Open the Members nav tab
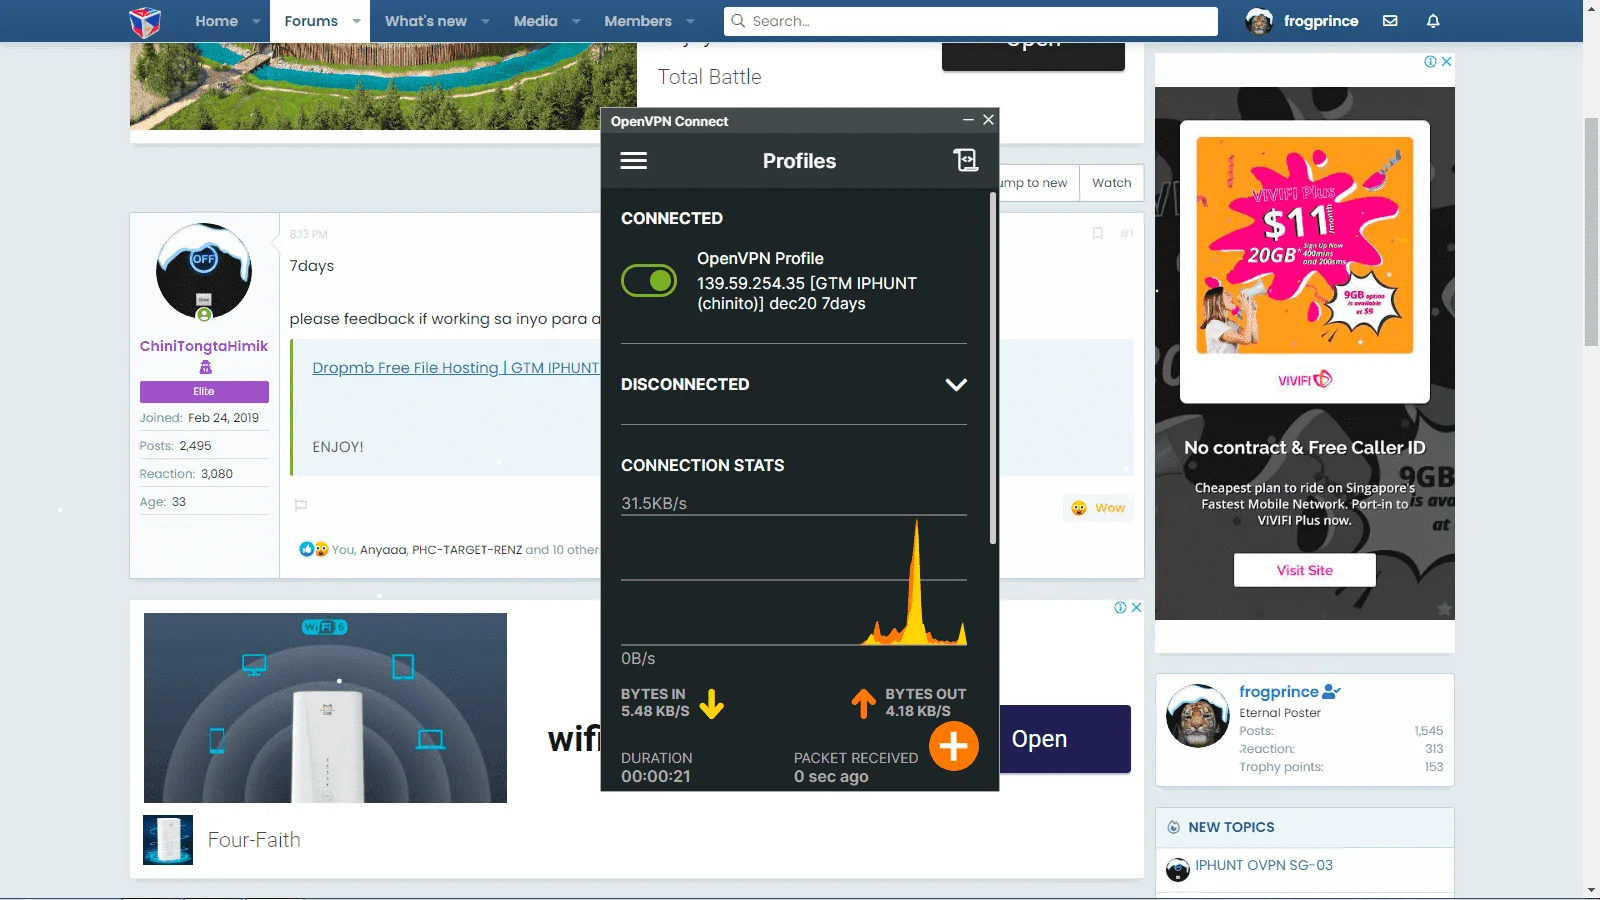The height and width of the screenshot is (900, 1600). point(638,21)
